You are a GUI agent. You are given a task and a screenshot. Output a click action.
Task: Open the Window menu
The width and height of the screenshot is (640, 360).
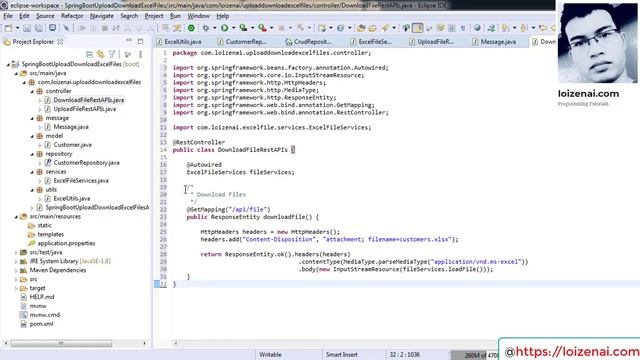[198, 16]
